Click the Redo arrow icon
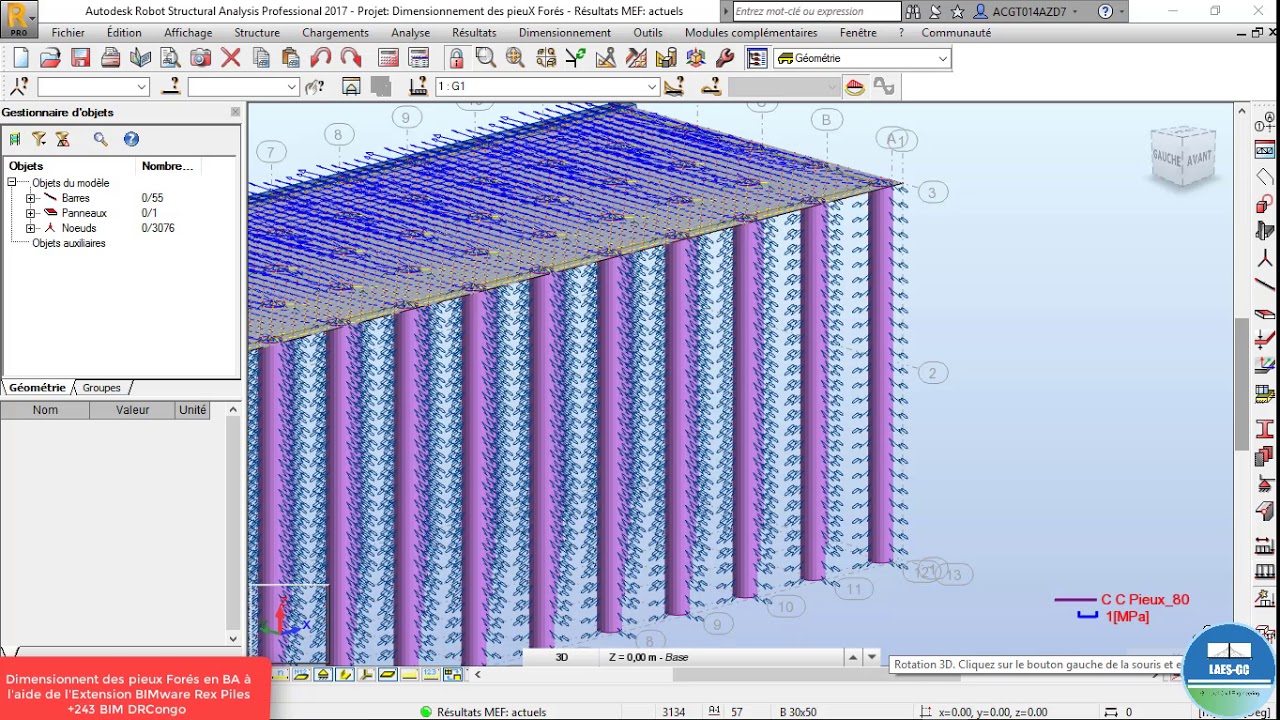This screenshot has height=720, width=1280. point(351,58)
